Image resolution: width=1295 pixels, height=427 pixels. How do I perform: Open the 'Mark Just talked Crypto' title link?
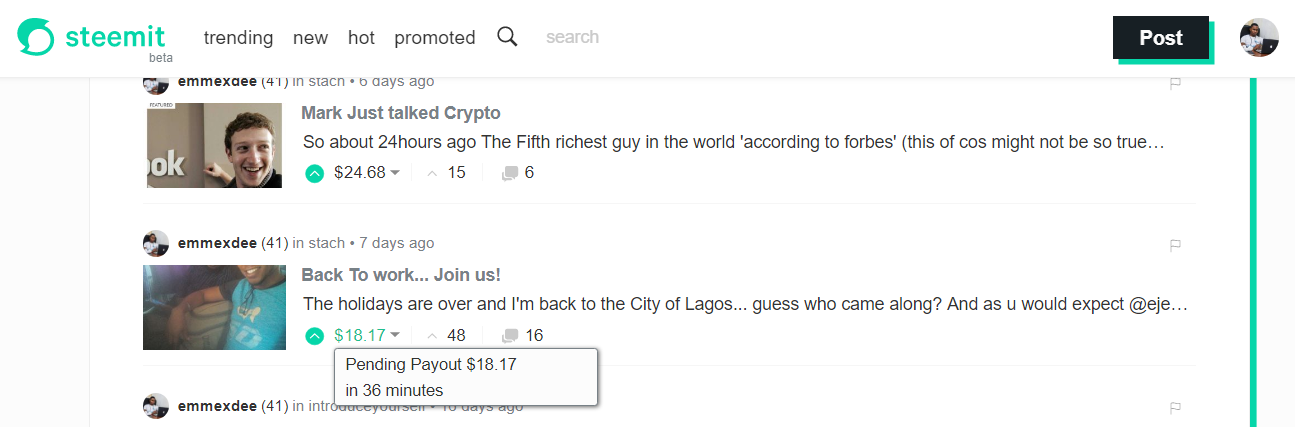click(x=400, y=113)
